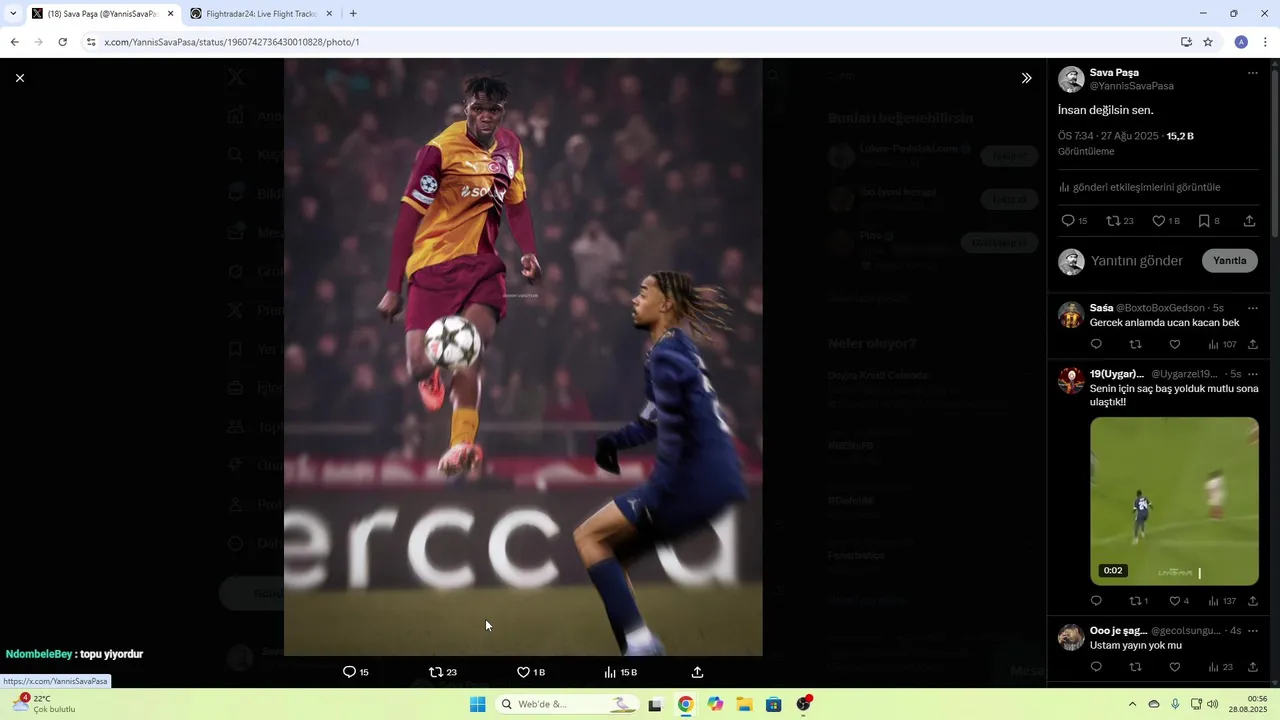The width and height of the screenshot is (1280, 720).
Task: Repost Saśa's comment
Action: 1135,345
